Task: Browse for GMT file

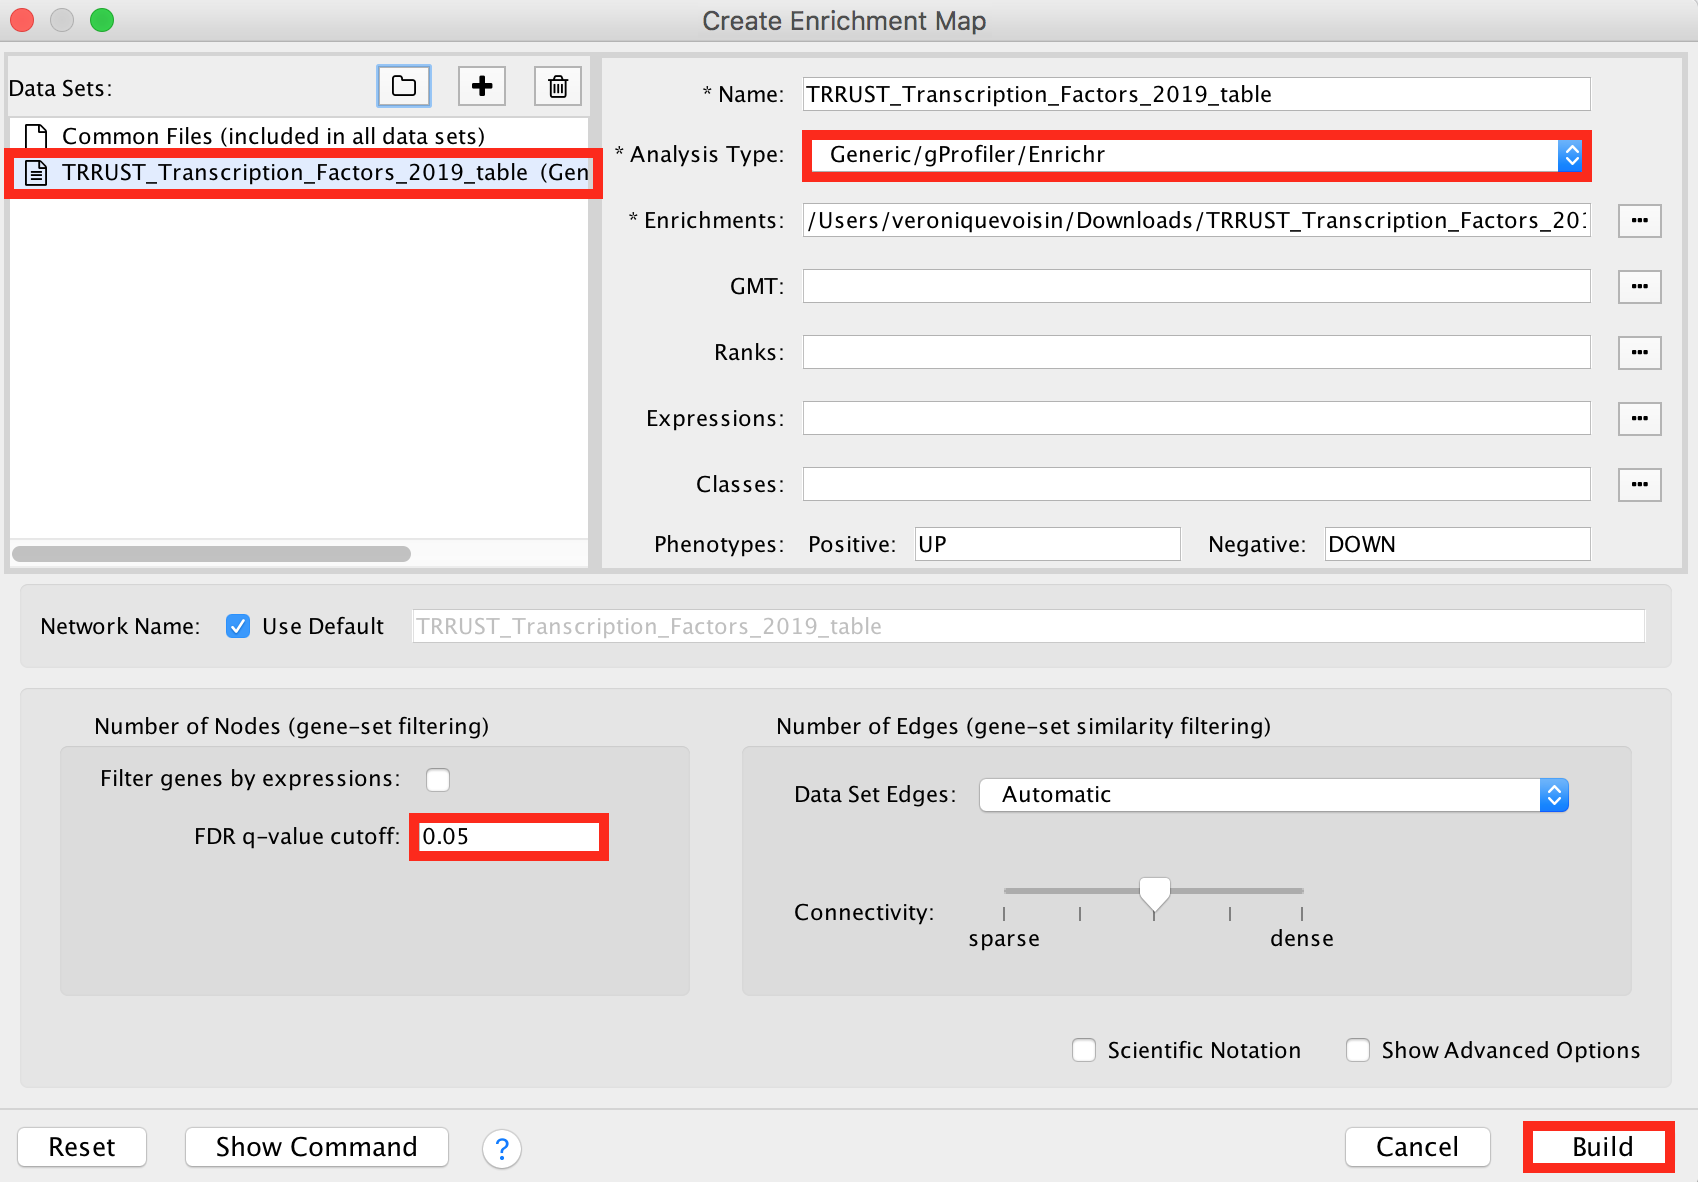Action: click(x=1639, y=286)
